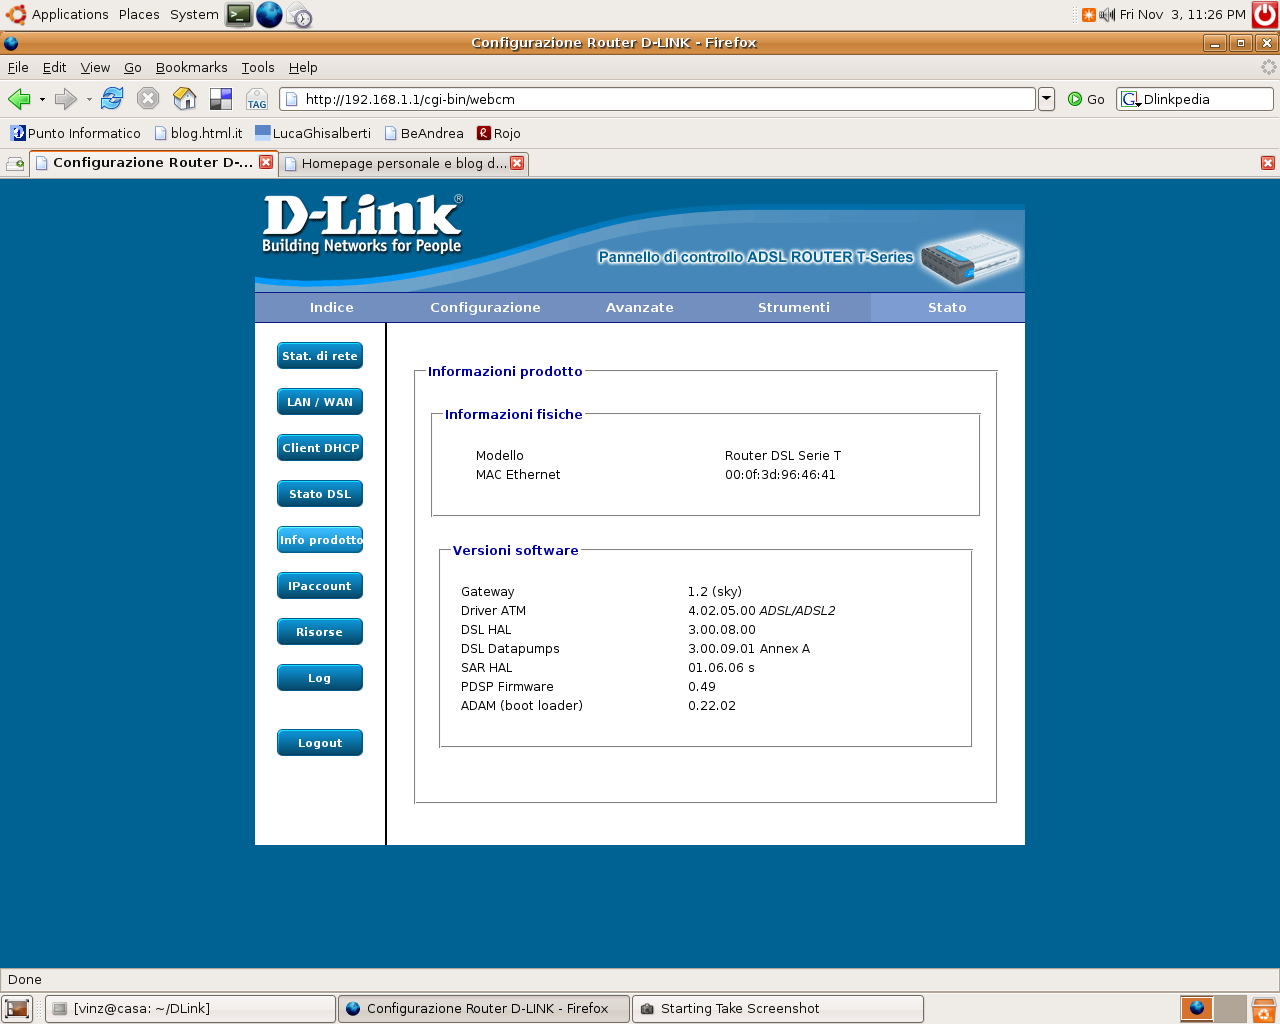
Task: Launch web browser globe icon in panel
Action: tap(269, 14)
